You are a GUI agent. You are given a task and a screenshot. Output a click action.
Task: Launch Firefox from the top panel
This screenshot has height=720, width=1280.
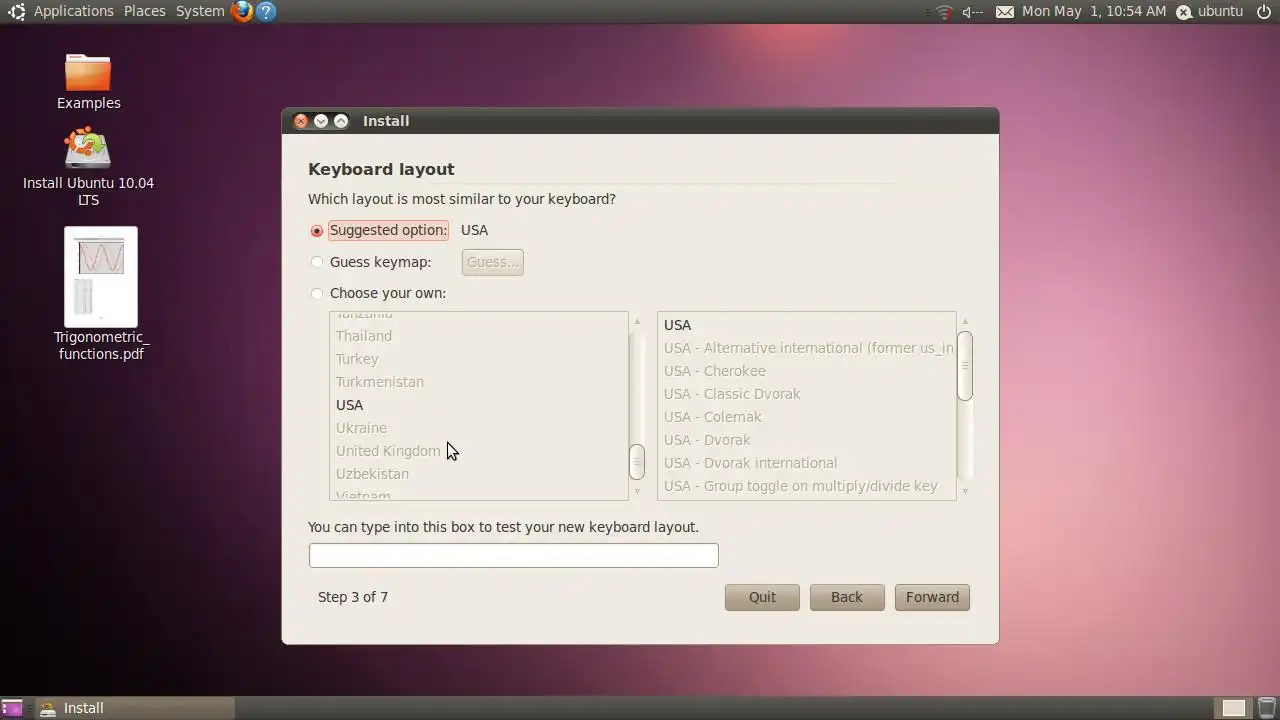tap(241, 11)
